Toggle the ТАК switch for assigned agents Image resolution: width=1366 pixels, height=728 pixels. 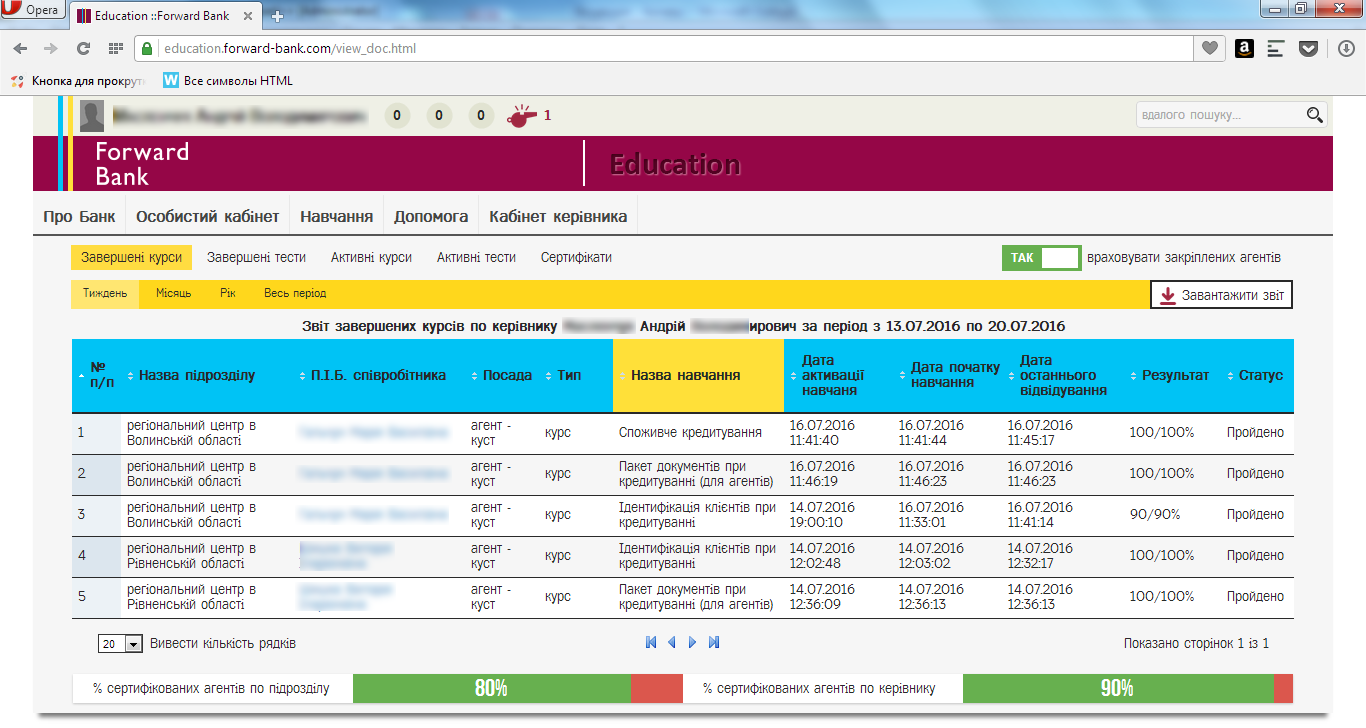1042,258
